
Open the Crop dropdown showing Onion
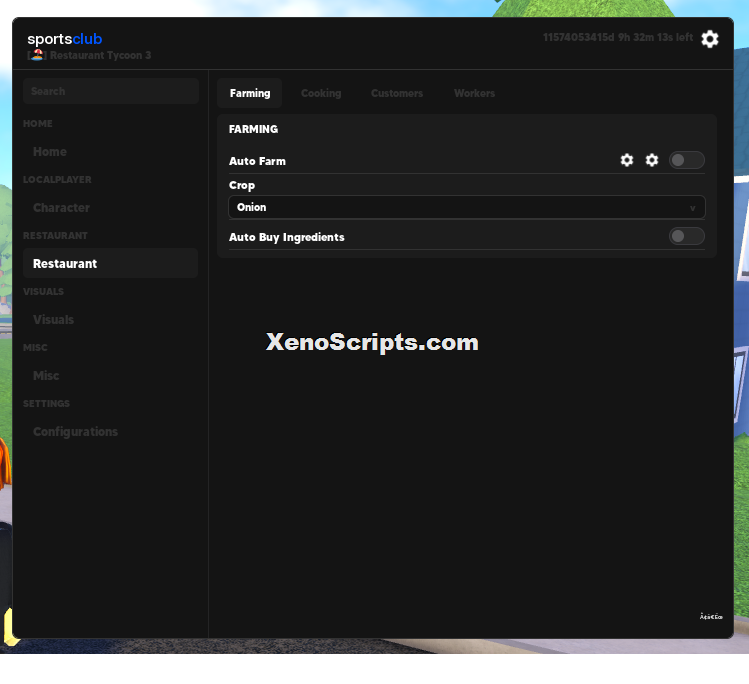click(x=467, y=207)
